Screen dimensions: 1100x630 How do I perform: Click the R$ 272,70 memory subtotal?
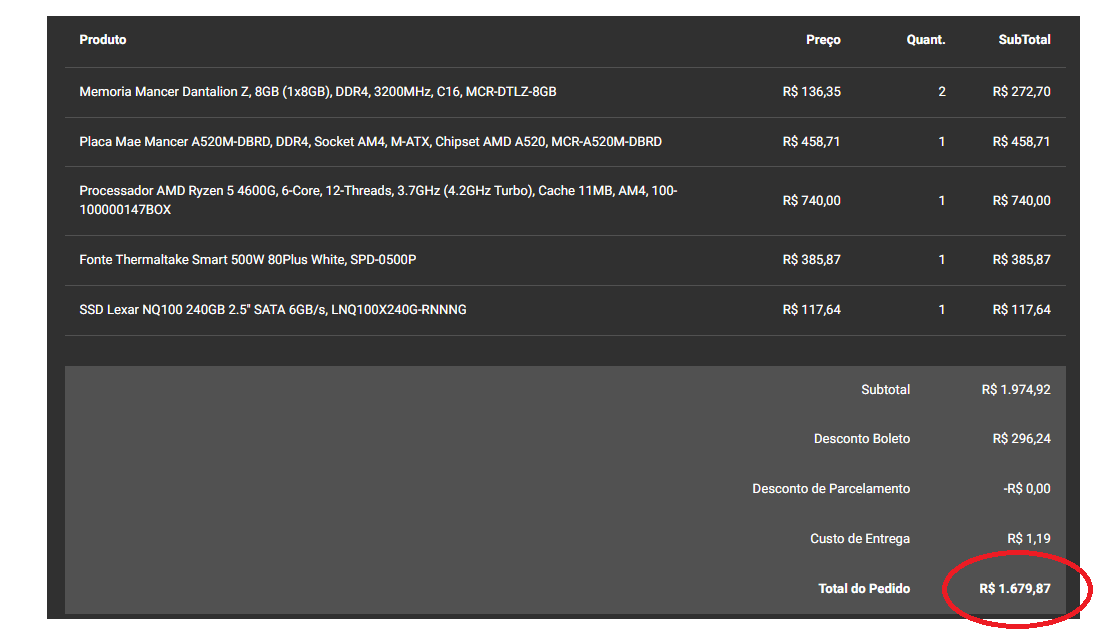tap(1021, 92)
